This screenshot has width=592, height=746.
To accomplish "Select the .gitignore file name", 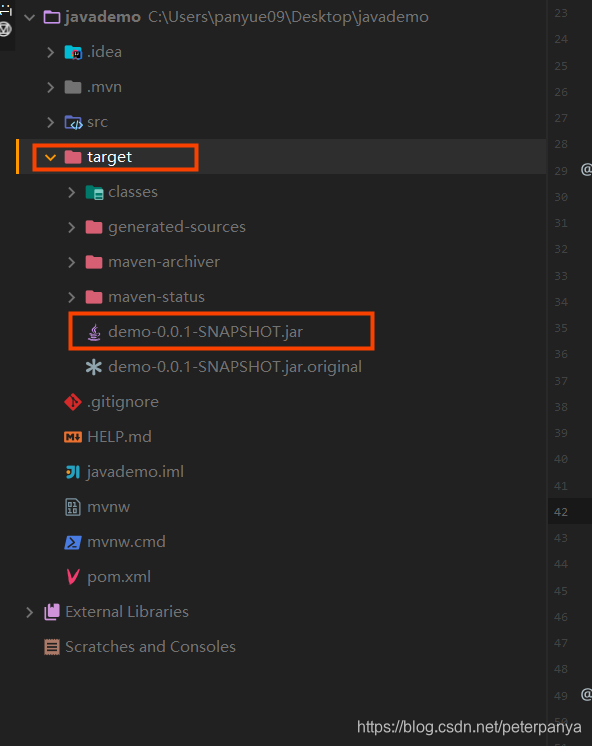I will coord(123,402).
